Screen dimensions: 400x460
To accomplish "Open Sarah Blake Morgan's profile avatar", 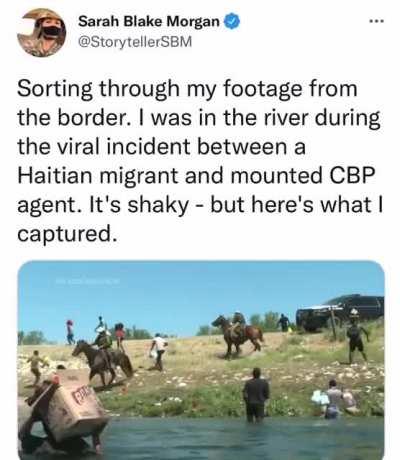I will [x=42, y=32].
